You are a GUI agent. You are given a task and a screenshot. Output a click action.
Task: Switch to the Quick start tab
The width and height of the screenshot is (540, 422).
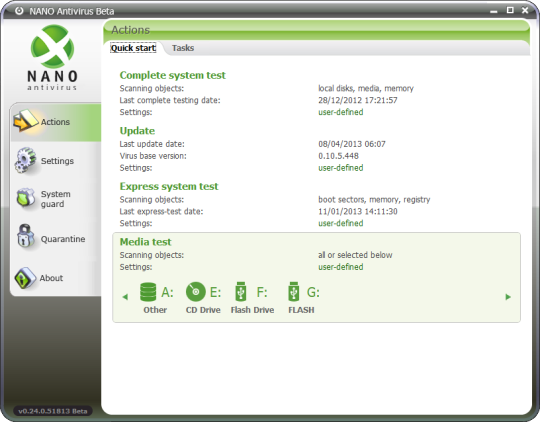[133, 48]
